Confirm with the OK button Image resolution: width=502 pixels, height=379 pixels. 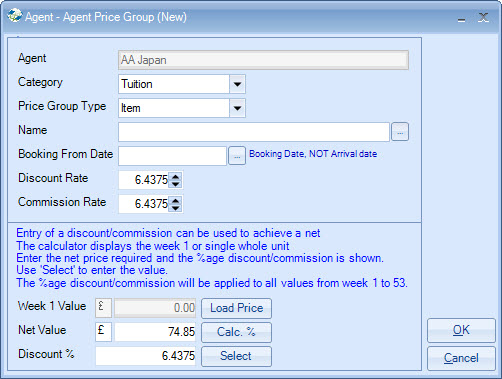pos(461,330)
